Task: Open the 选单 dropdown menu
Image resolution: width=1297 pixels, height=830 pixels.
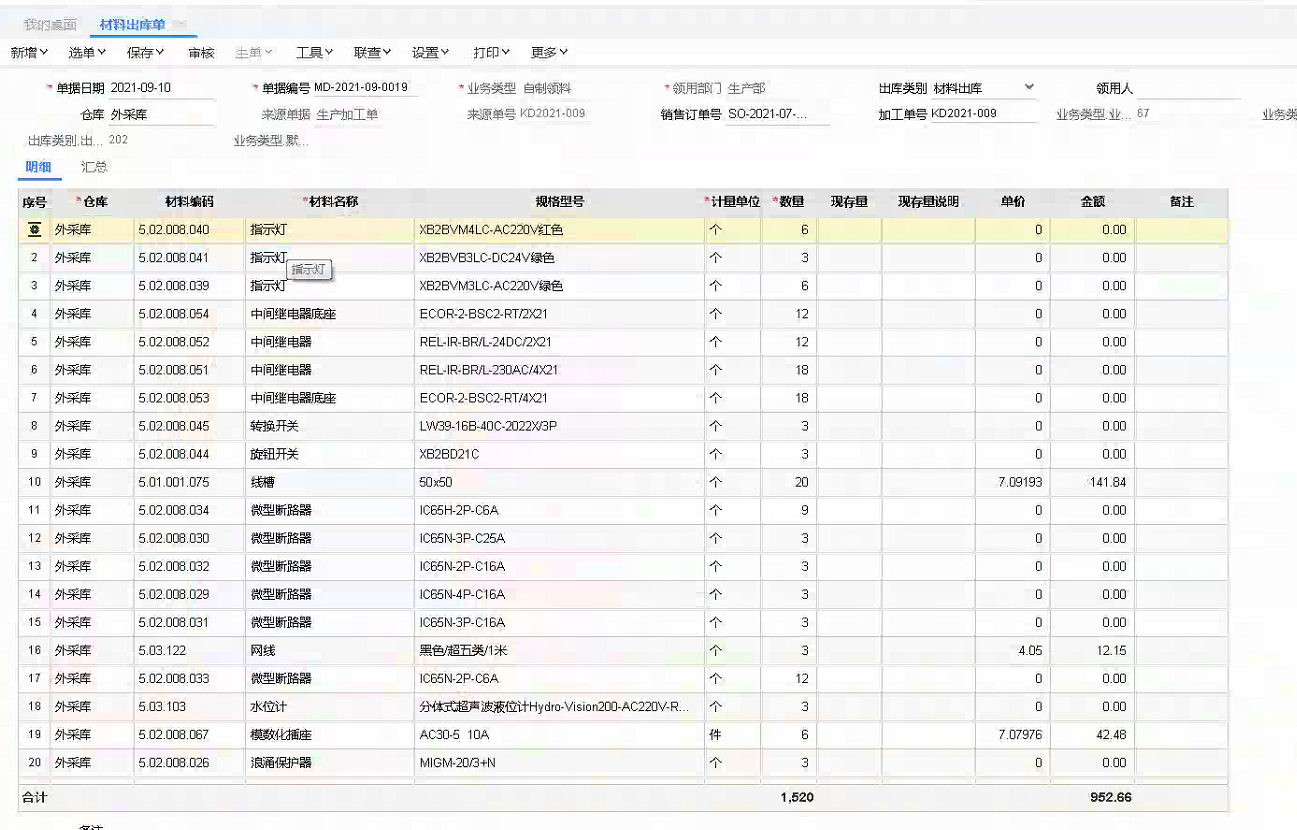Action: [88, 53]
